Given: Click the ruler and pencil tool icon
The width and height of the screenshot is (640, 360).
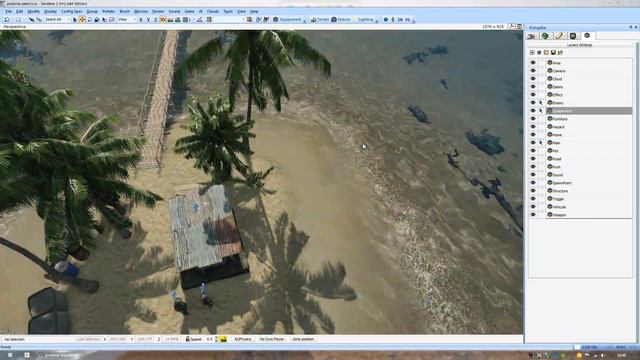Looking at the screenshot, I should pos(200,19).
